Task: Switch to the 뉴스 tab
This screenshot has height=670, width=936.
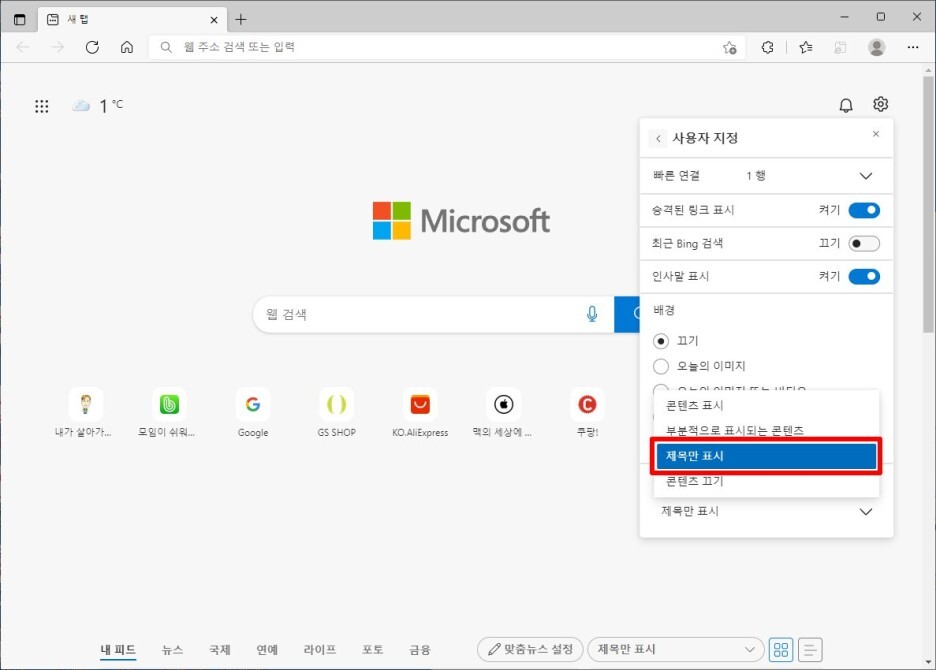Action: coord(173,650)
